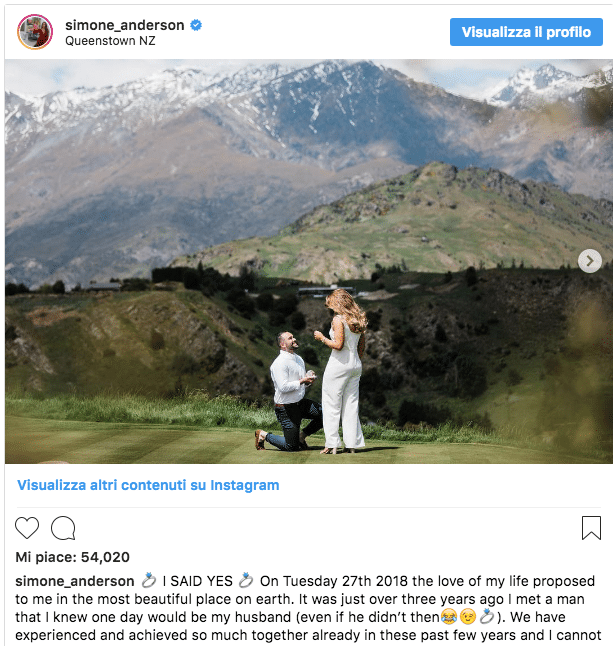
Task: Select the simone_anderson username in the header
Action: [124, 25]
